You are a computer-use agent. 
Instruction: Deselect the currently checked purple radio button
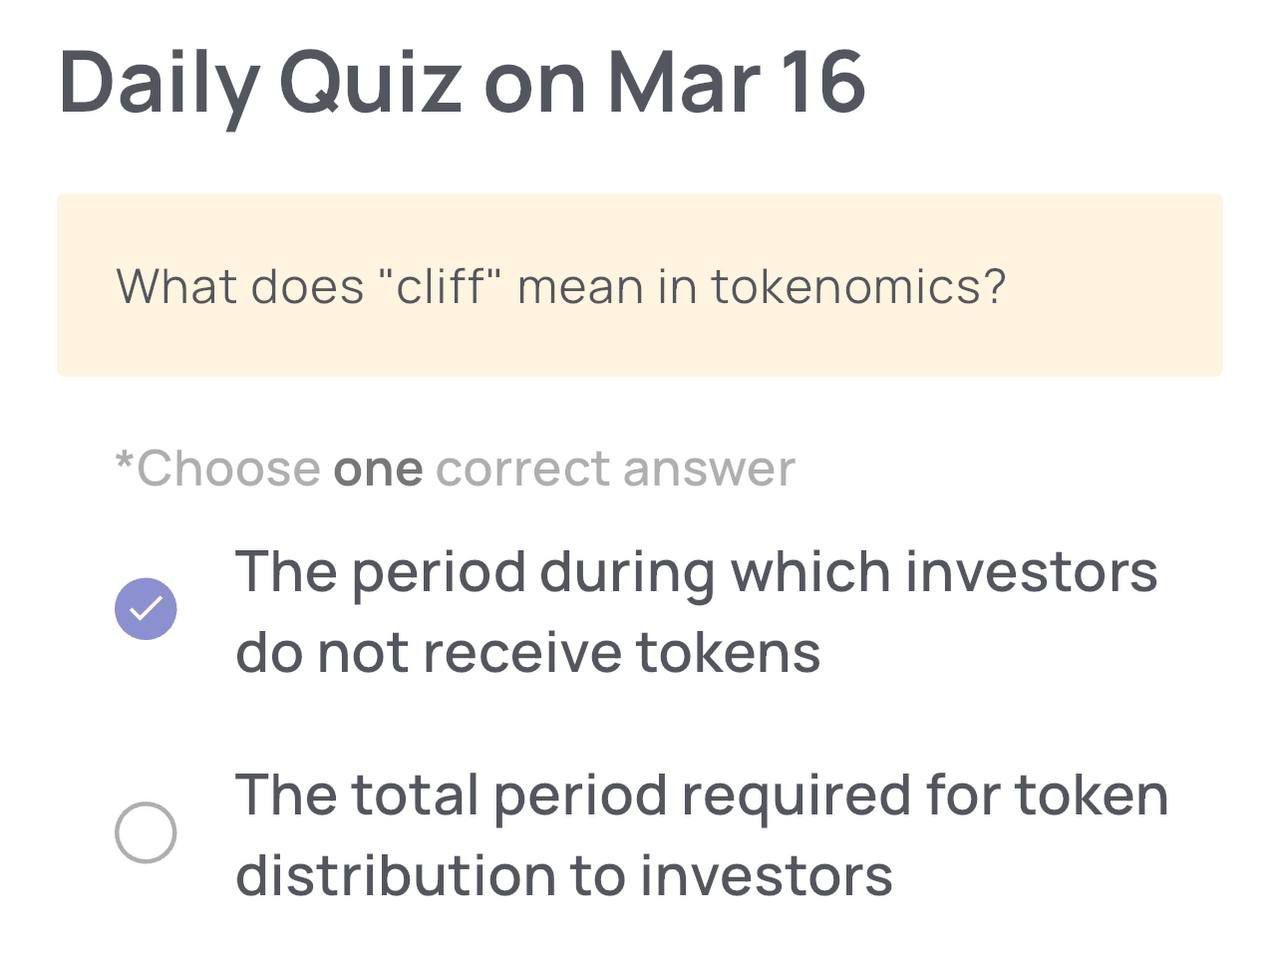click(147, 607)
